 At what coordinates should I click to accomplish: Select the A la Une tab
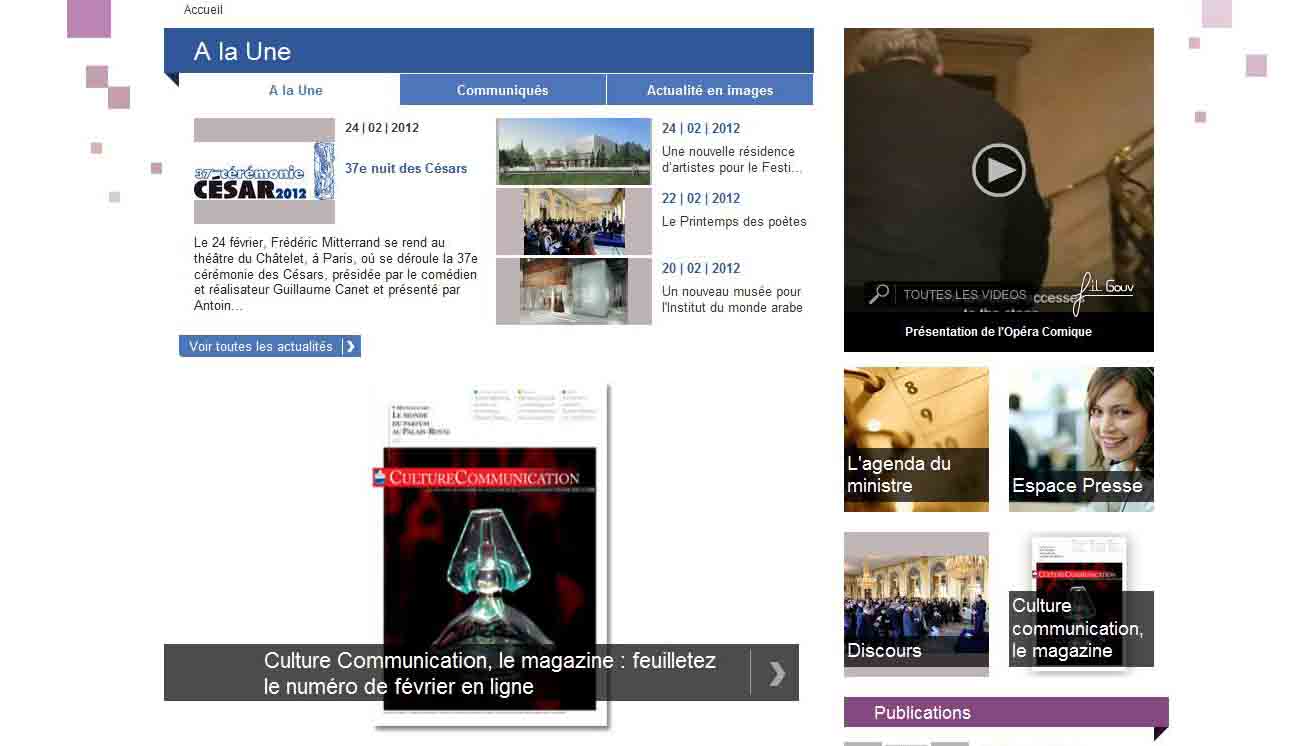295,90
